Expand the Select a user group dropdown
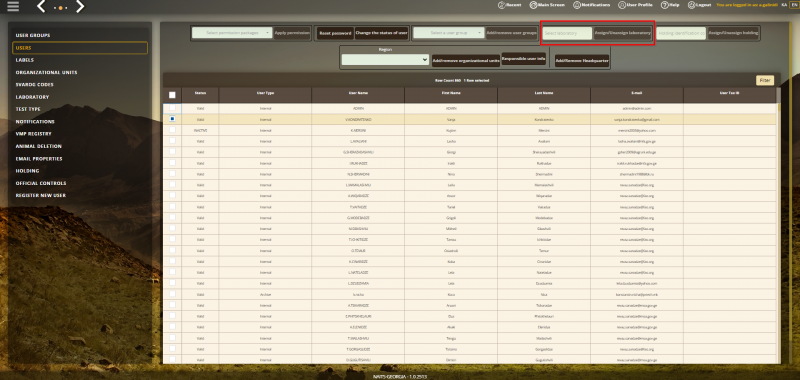 (448, 33)
